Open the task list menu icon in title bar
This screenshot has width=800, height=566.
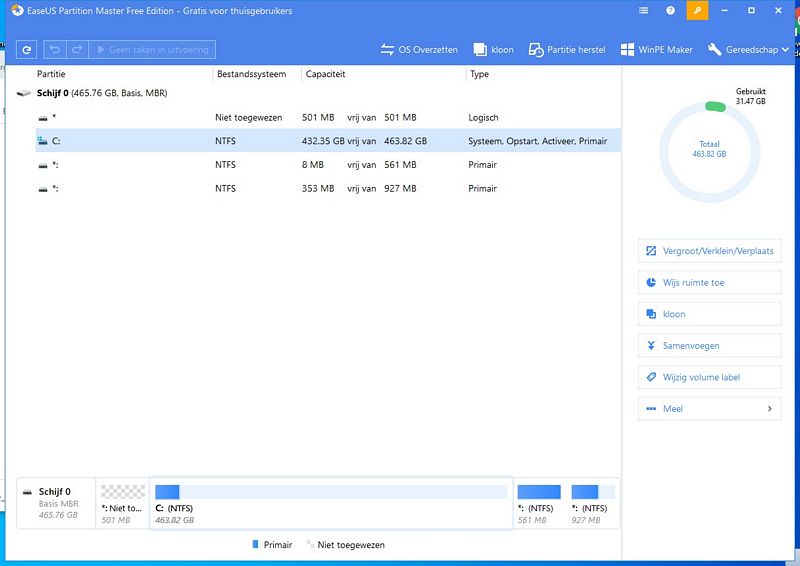(643, 10)
